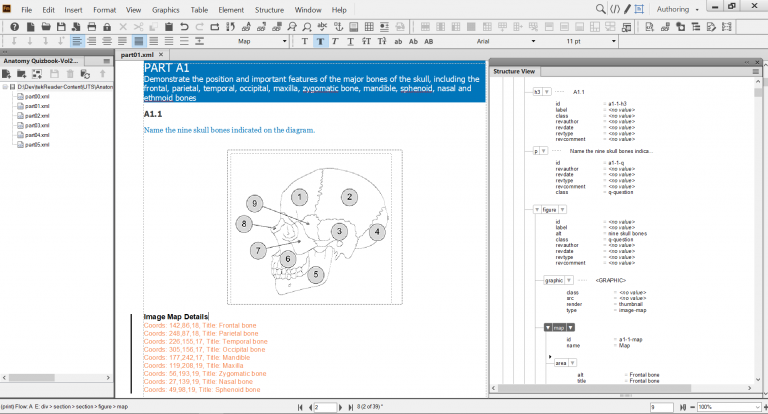
Task: Select part03.xml in book tree
Action: [x=37, y=125]
